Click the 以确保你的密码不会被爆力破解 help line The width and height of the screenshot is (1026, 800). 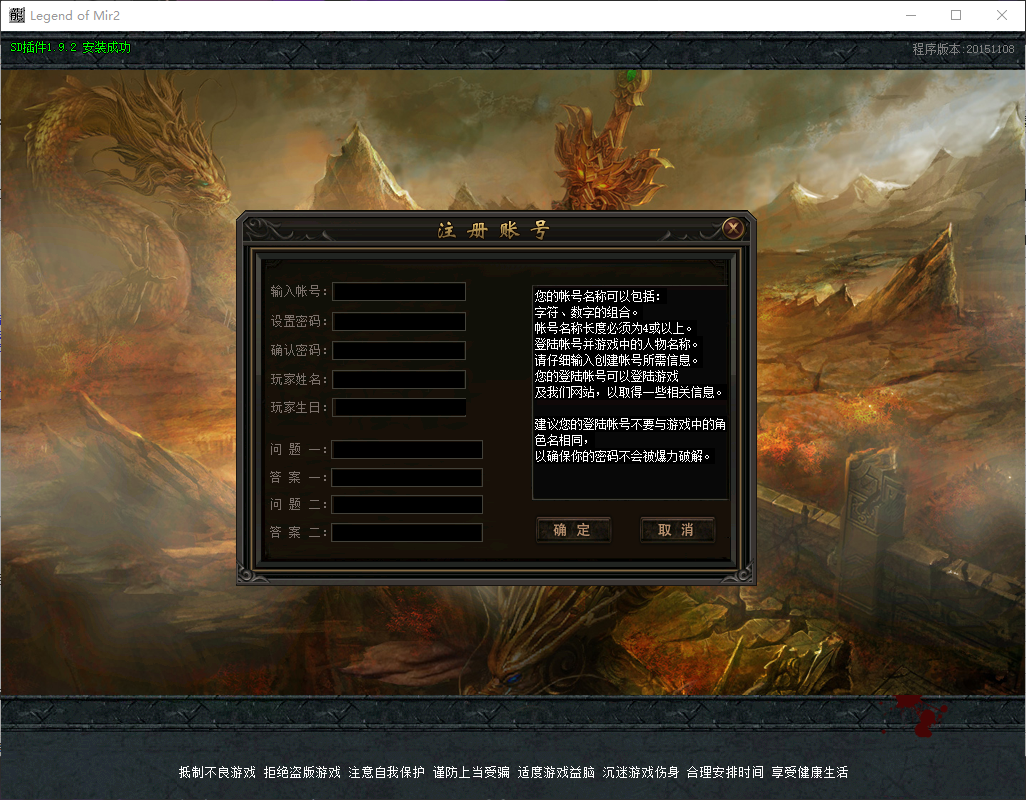point(622,456)
